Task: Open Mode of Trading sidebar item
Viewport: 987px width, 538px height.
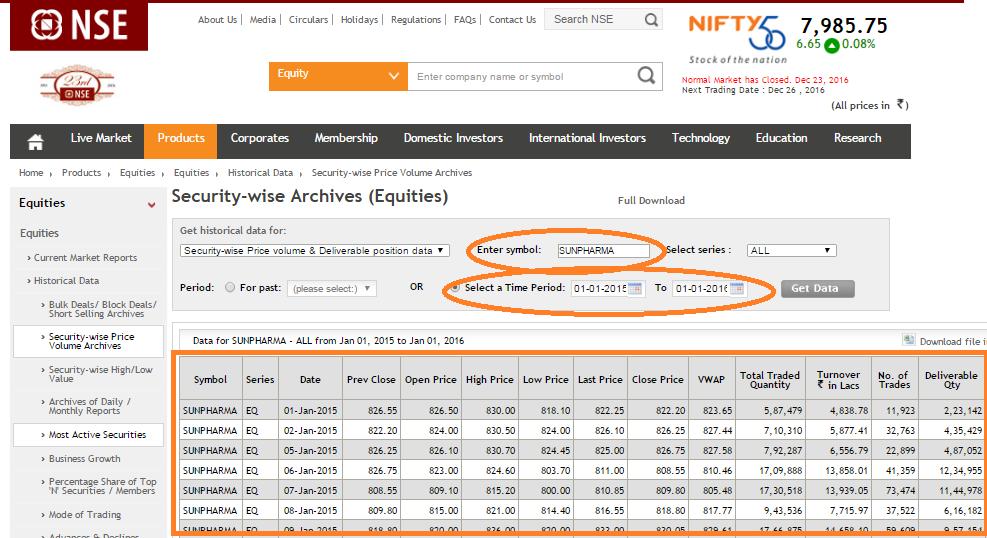Action: (85, 514)
